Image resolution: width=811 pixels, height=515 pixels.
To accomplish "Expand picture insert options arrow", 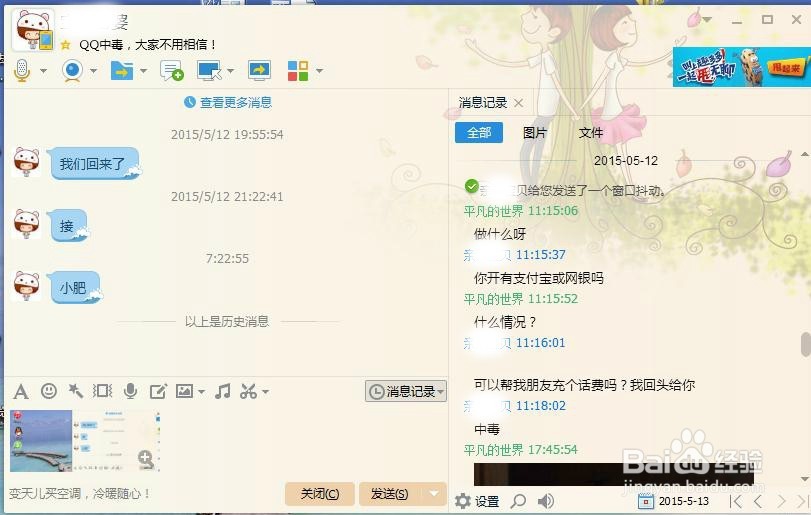I will [201, 392].
